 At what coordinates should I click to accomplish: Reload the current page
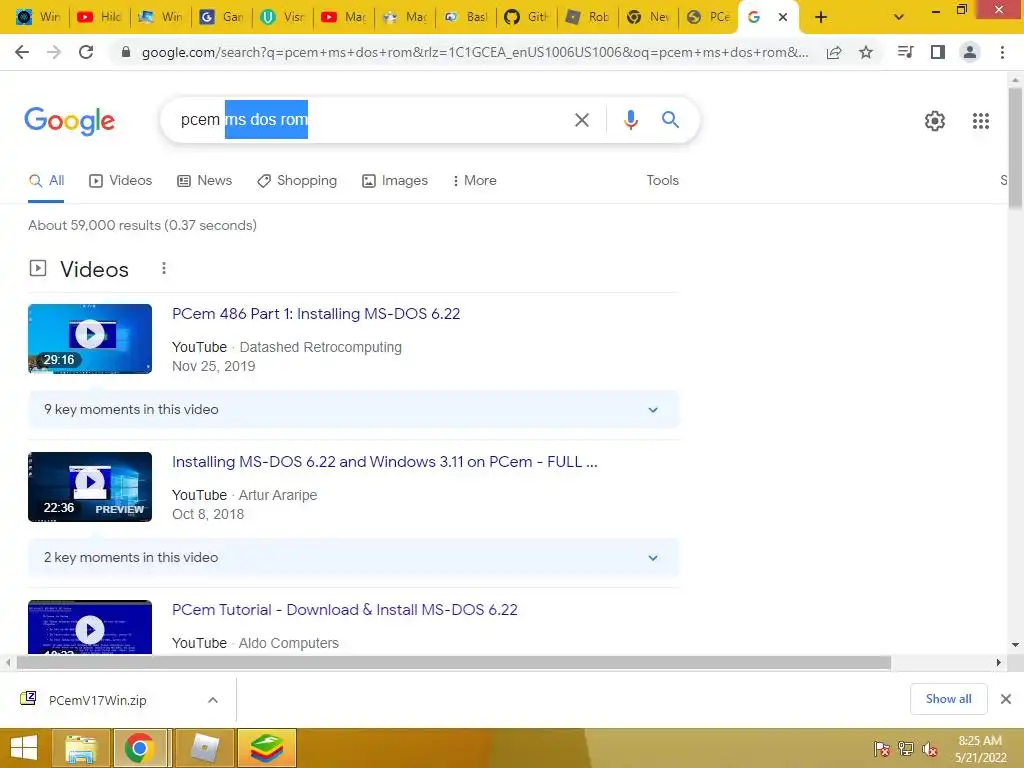[x=86, y=52]
